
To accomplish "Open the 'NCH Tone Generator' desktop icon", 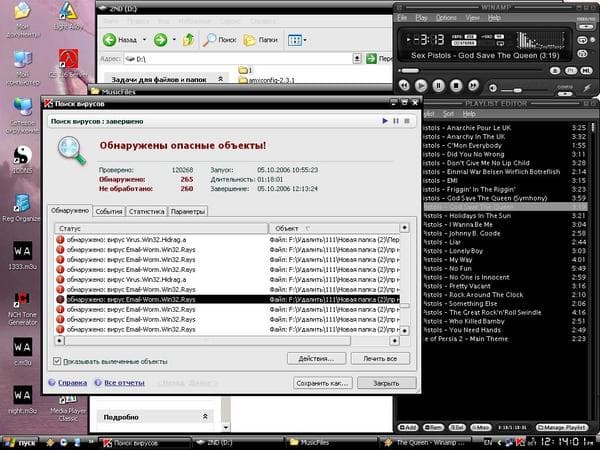I will pos(22,308).
